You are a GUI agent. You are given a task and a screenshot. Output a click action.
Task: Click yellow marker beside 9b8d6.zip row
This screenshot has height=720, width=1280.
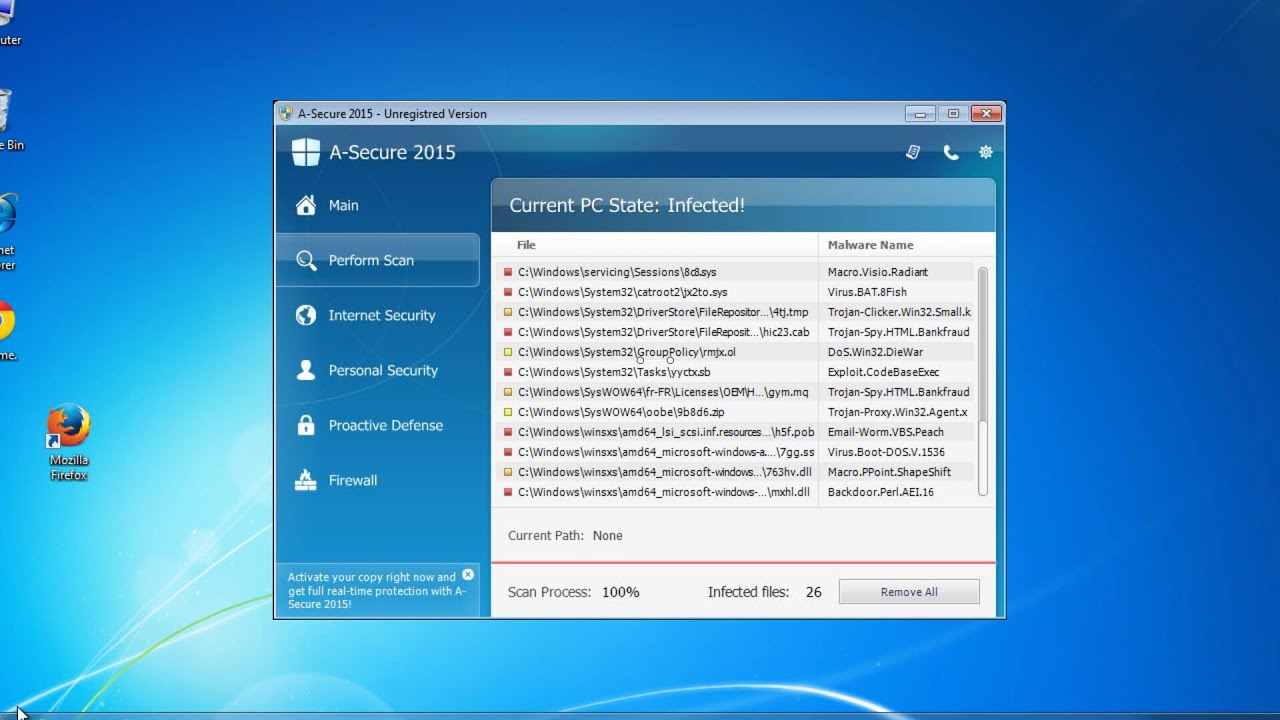508,412
